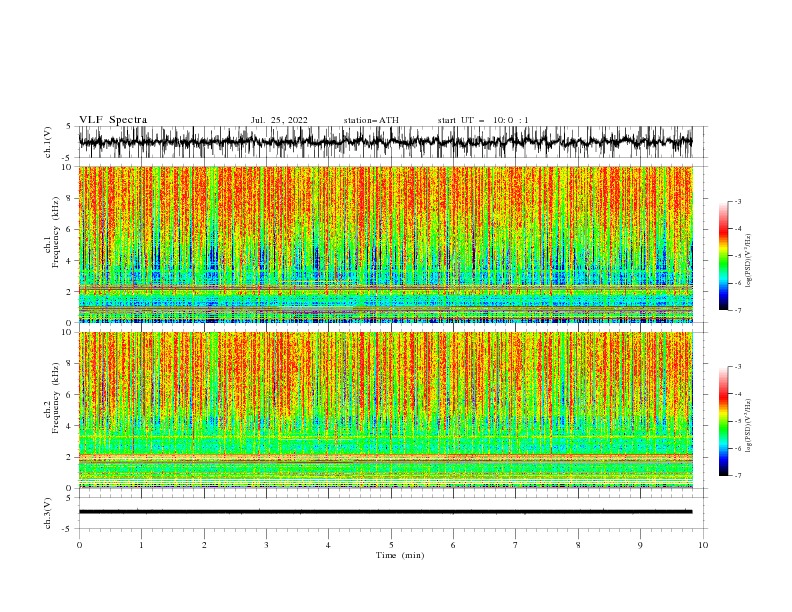792x612 pixels.
Task: Click the "2" kHz tick on ch.2 frequency axis
Action: coord(69,457)
